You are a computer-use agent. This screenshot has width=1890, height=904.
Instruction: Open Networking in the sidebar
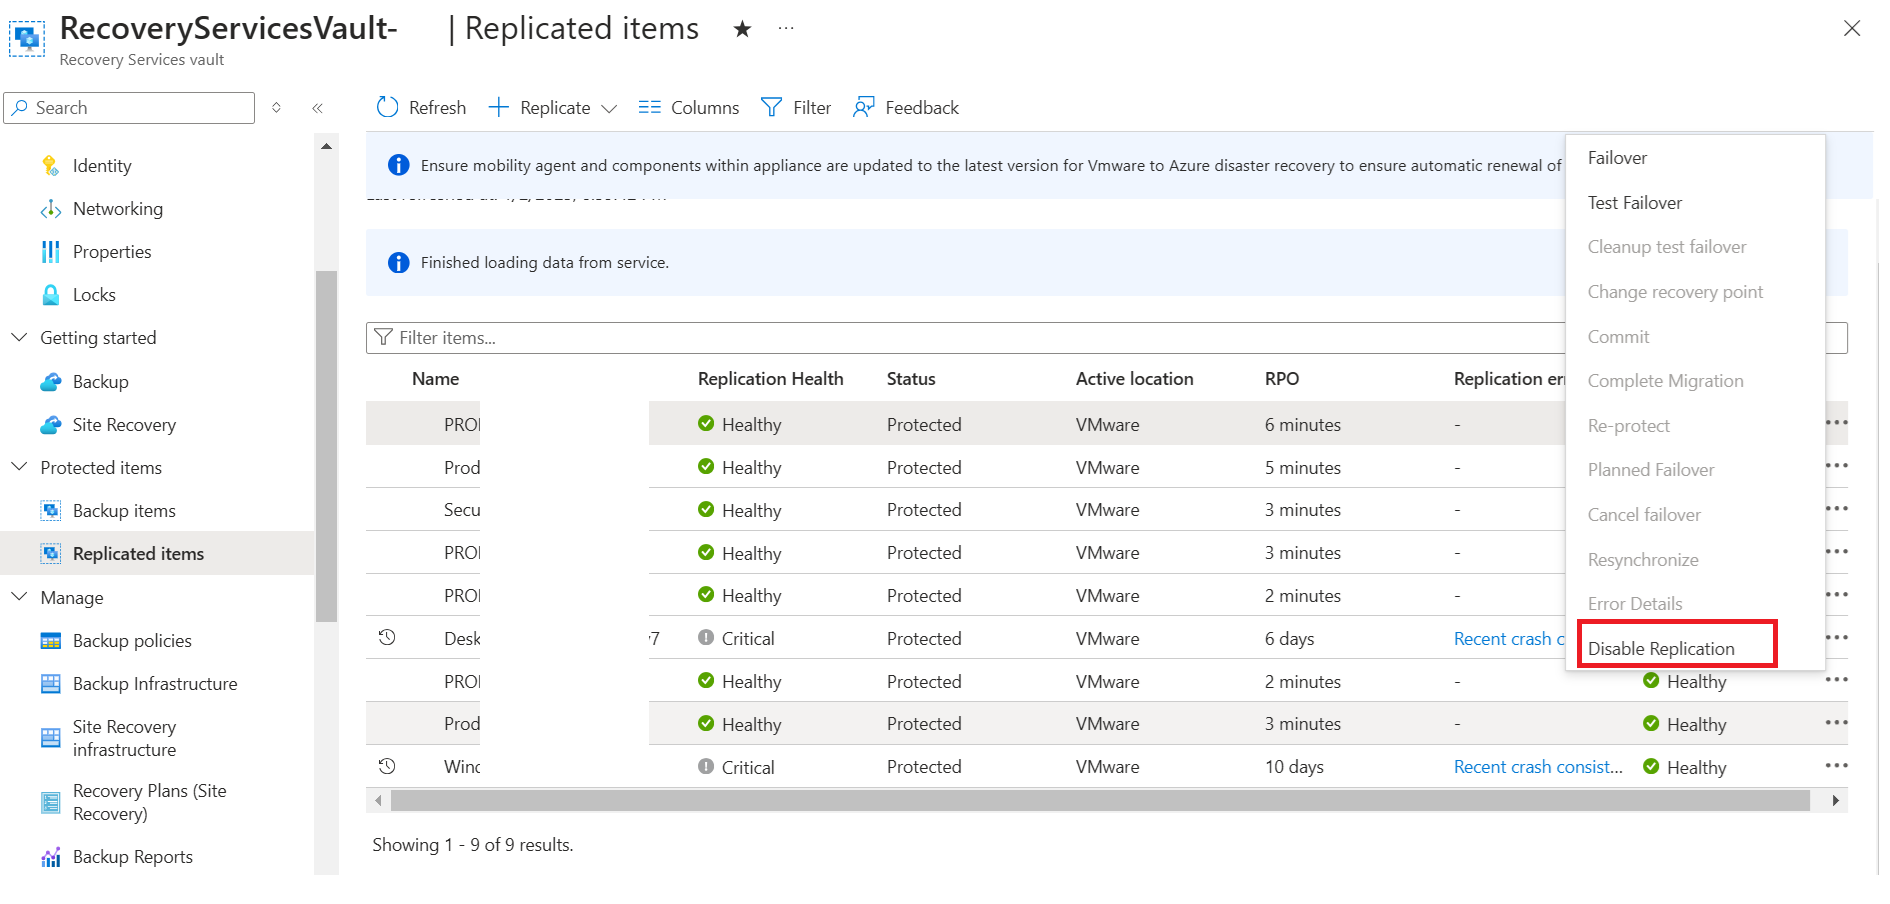(x=118, y=209)
